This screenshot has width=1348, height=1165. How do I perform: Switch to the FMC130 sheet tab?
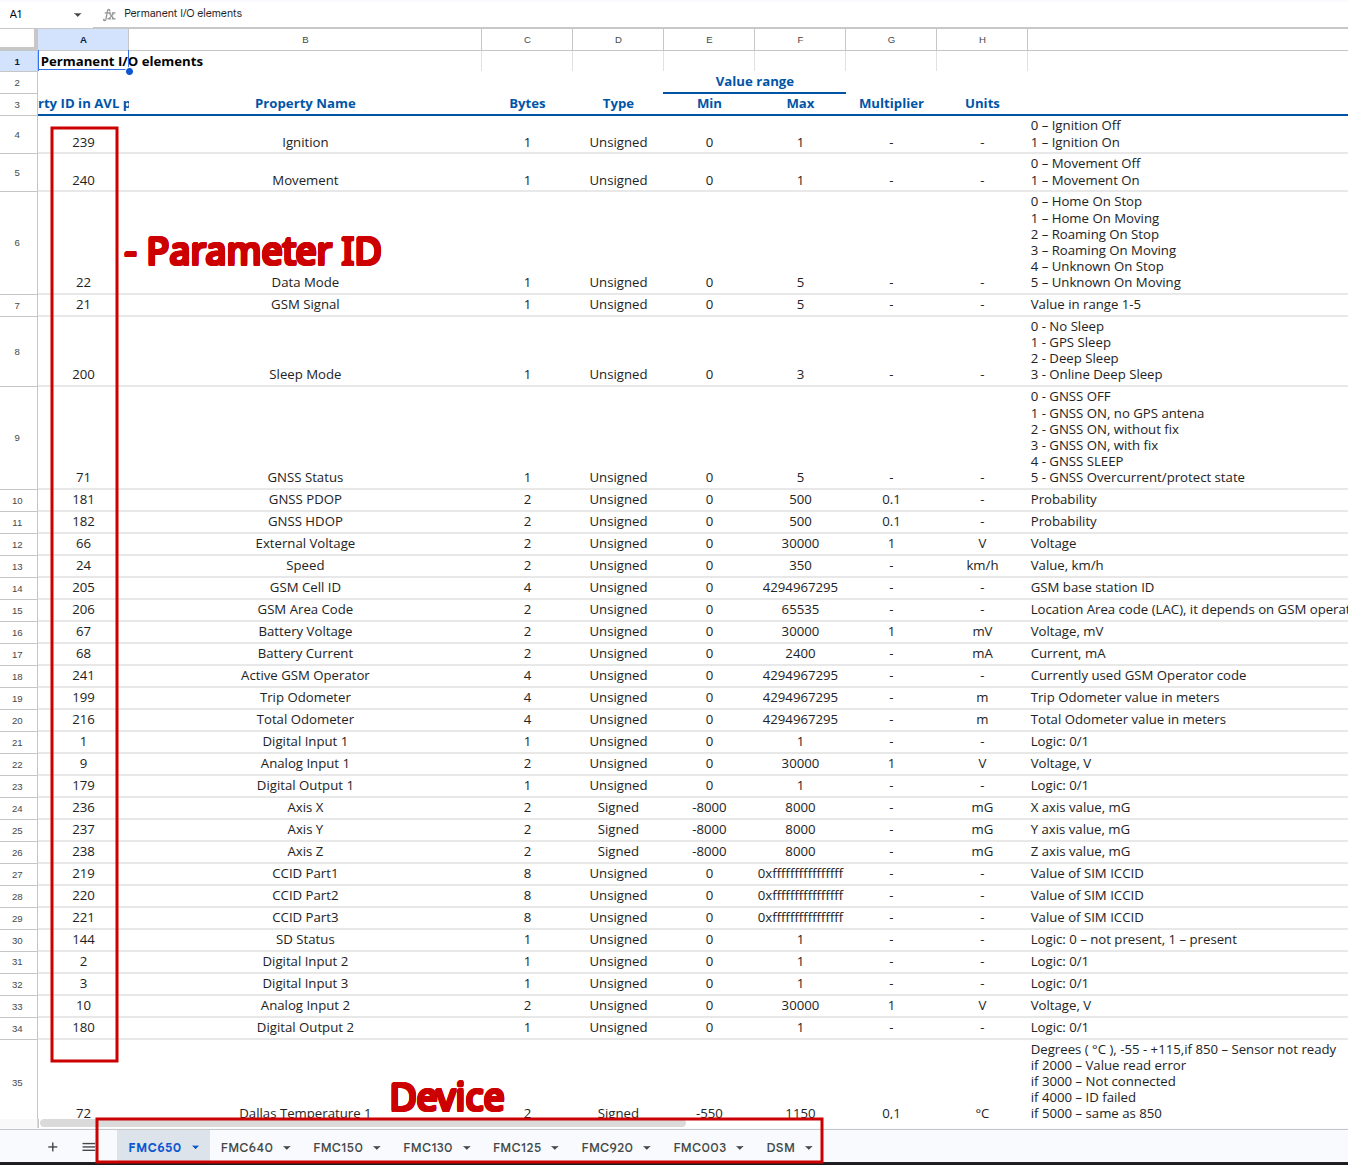(x=428, y=1148)
